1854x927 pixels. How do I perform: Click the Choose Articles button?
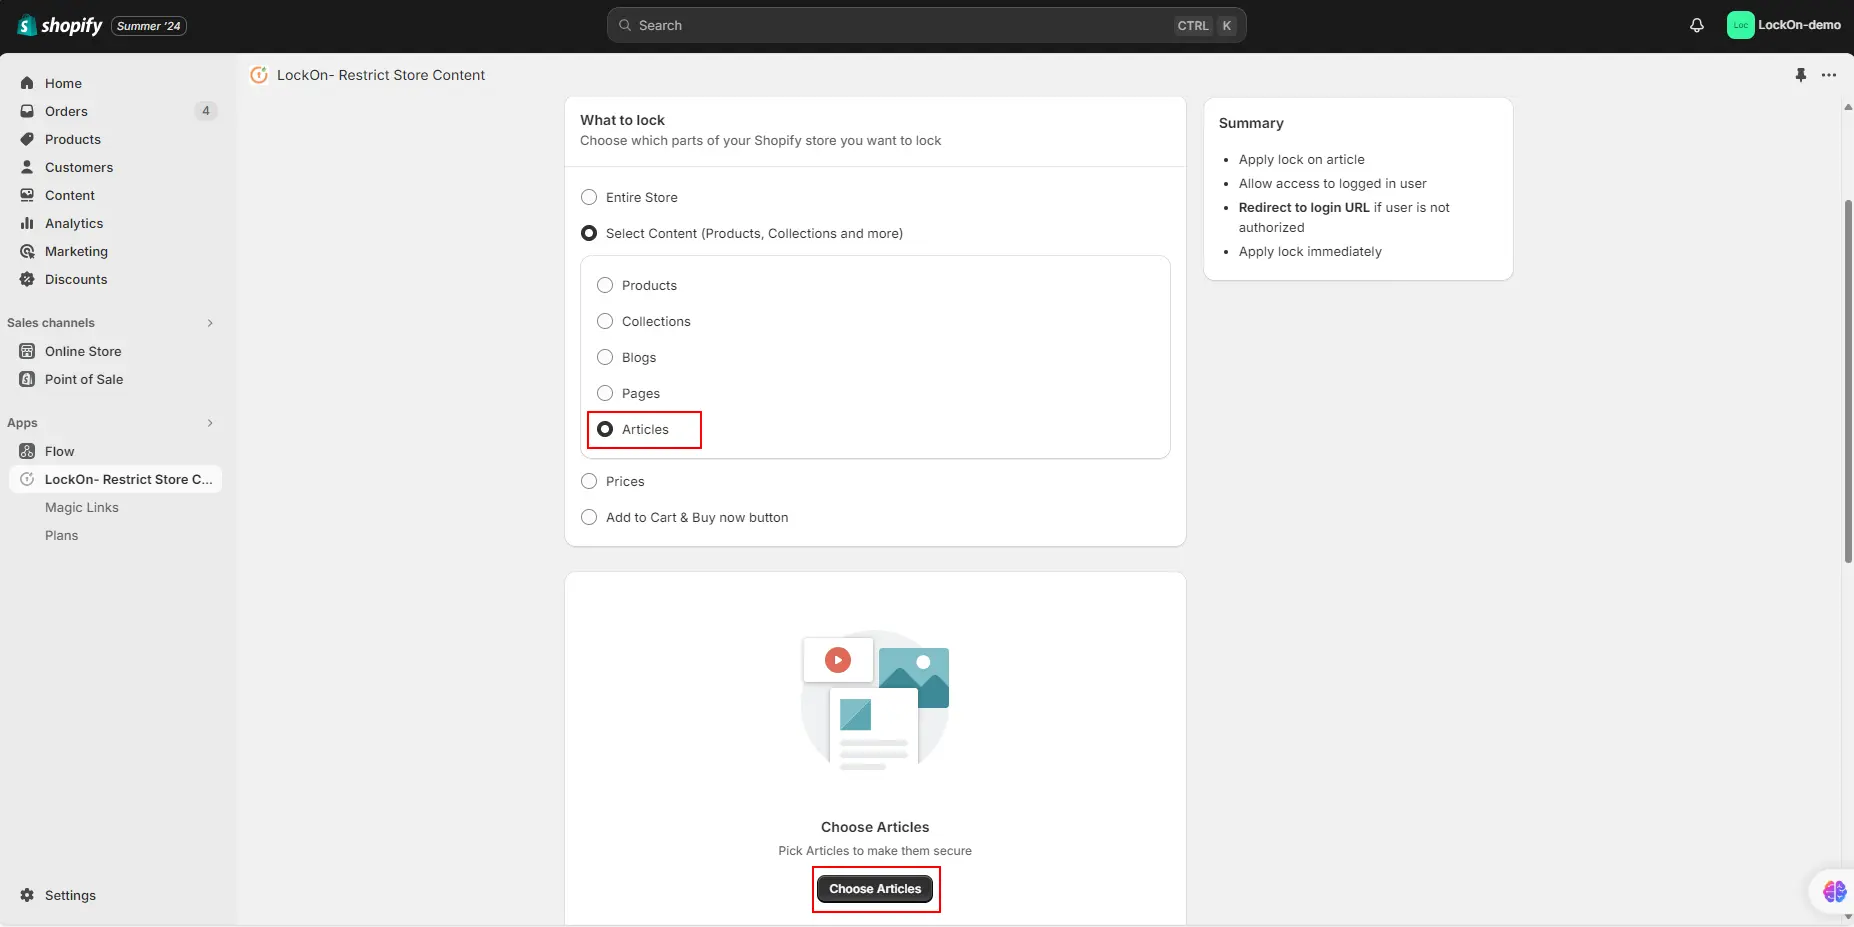pyautogui.click(x=875, y=889)
